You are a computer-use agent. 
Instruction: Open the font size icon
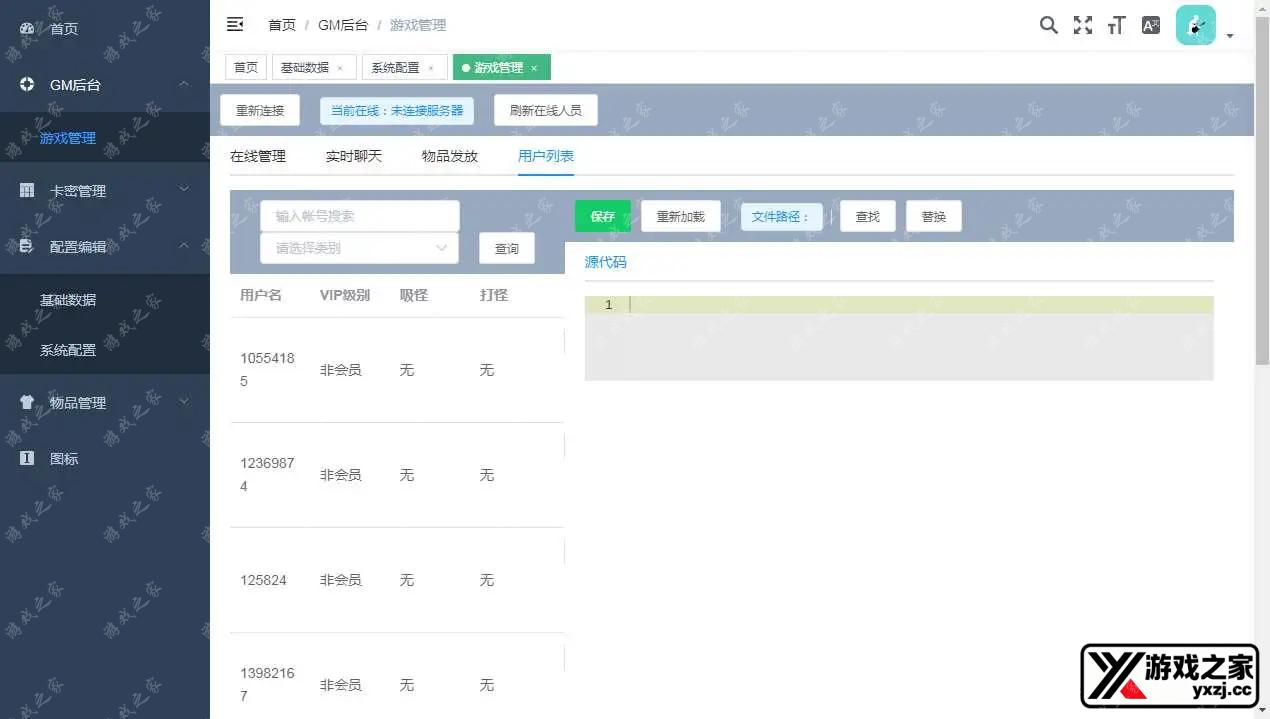1116,25
